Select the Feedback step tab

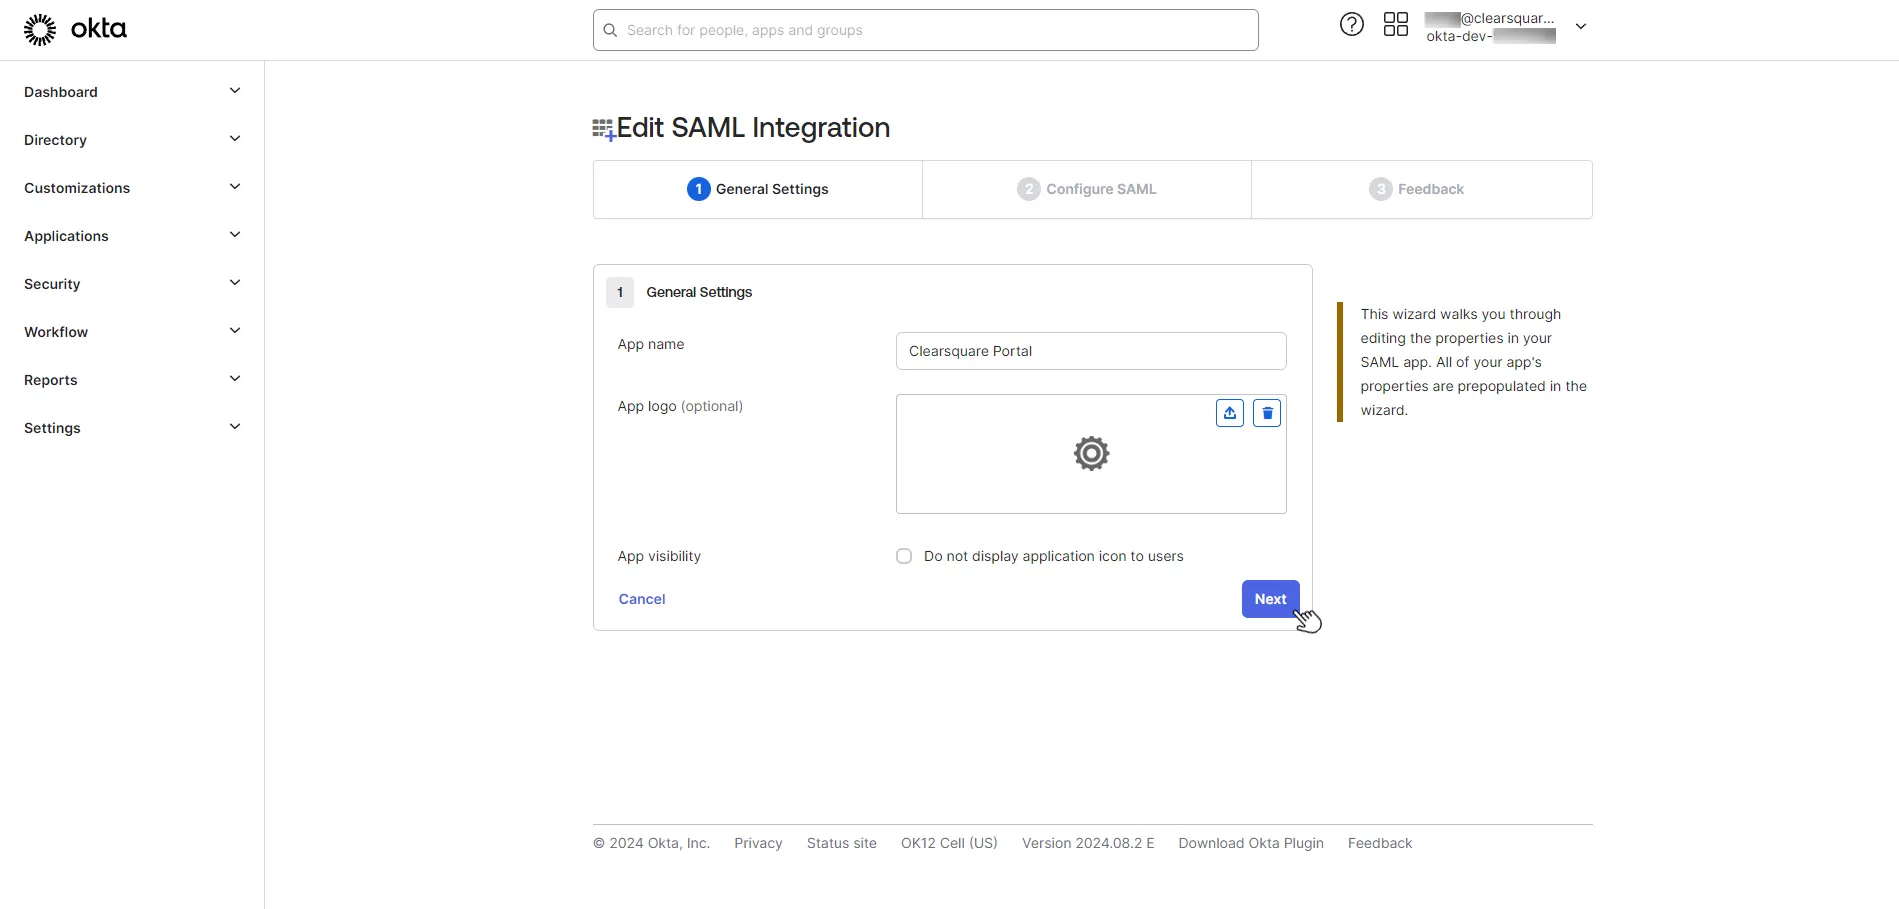click(1422, 189)
